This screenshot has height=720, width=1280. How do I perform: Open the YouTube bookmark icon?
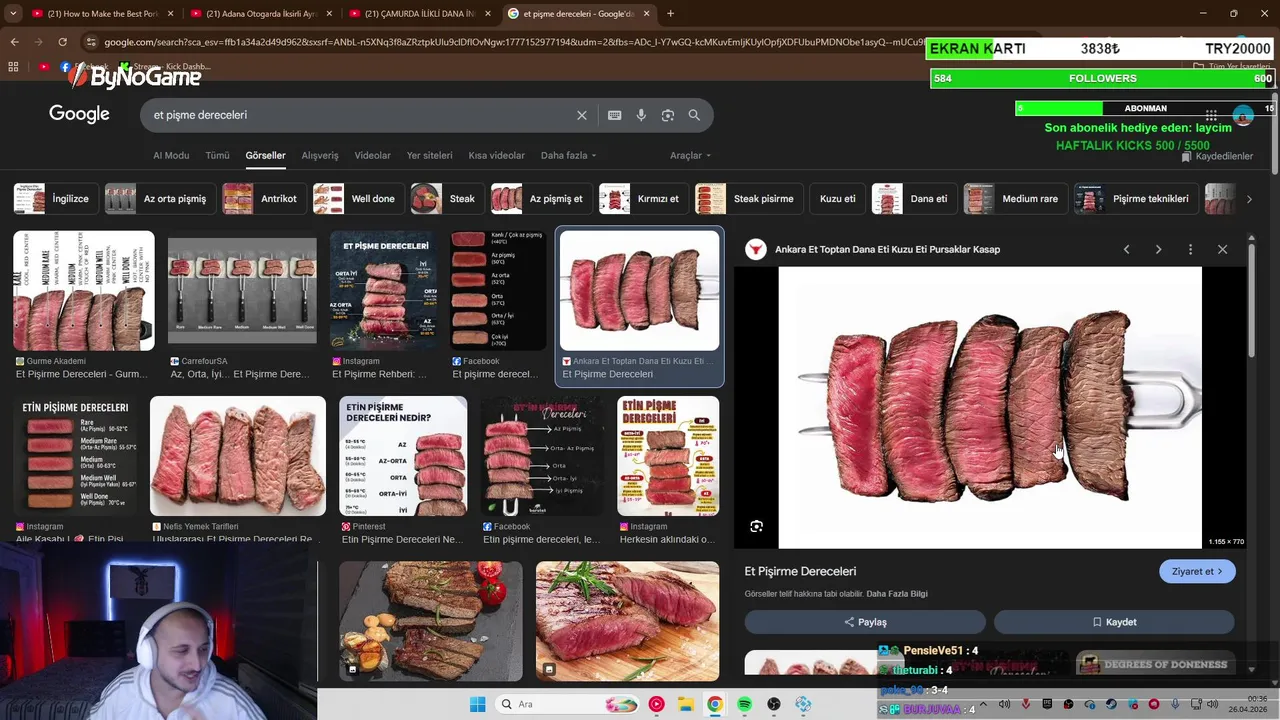[43, 67]
